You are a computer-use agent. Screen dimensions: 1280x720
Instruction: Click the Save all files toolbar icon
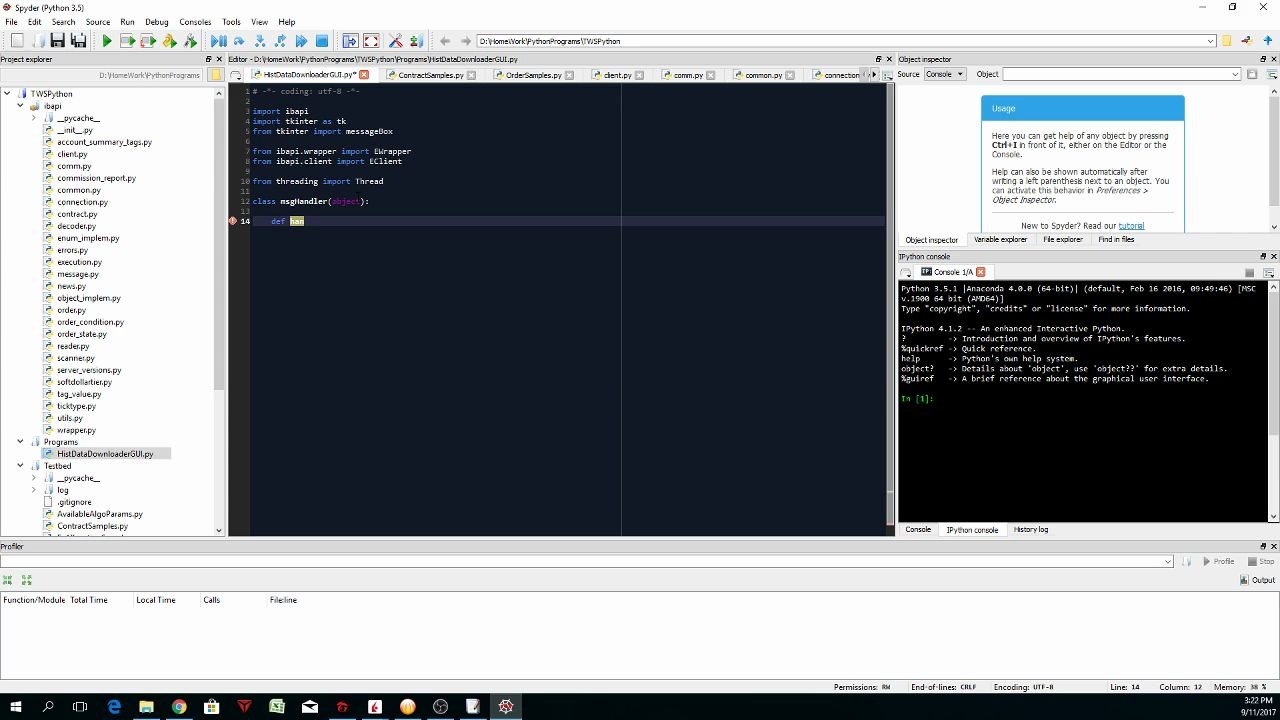79,41
